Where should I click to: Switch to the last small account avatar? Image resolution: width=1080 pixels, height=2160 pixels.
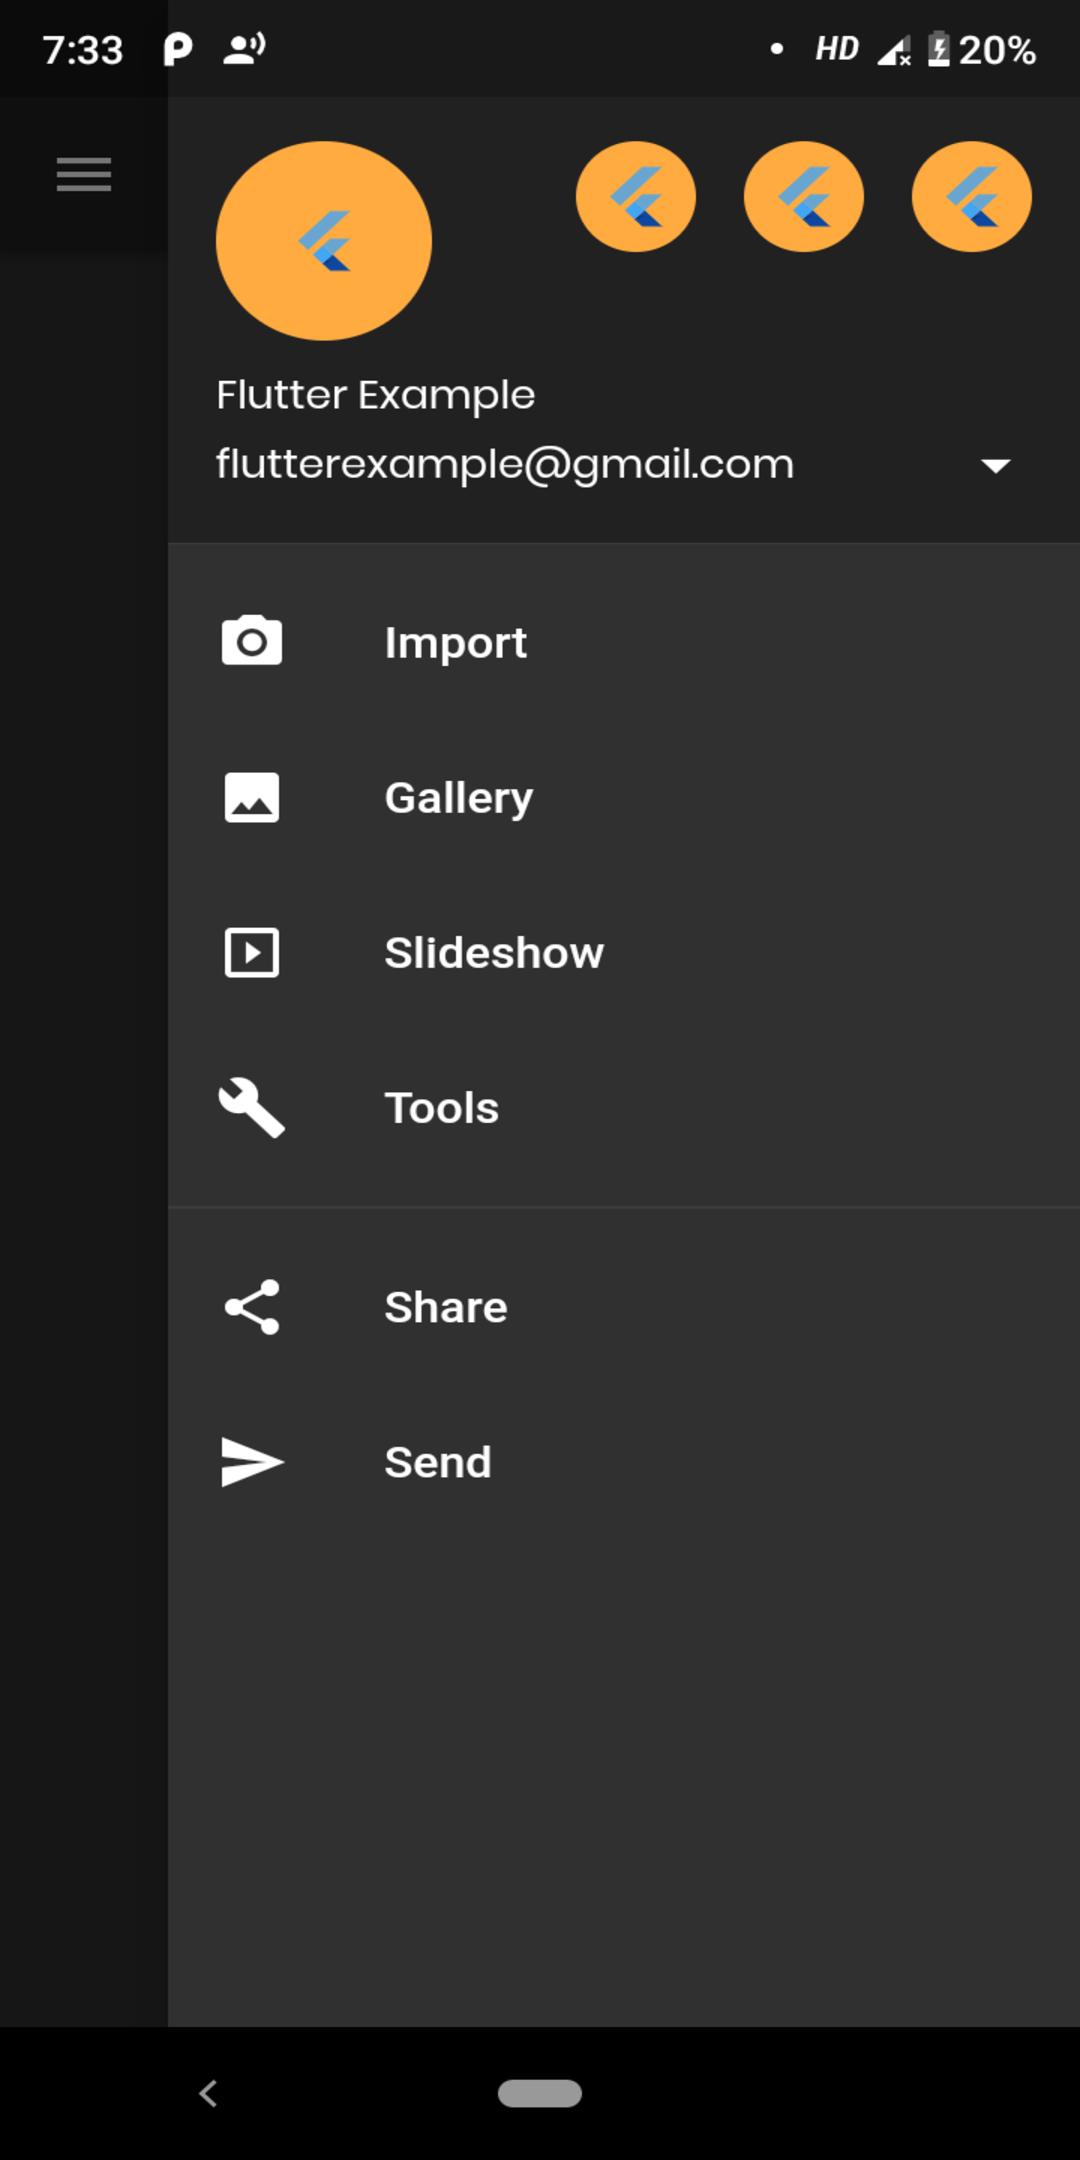(x=972, y=196)
